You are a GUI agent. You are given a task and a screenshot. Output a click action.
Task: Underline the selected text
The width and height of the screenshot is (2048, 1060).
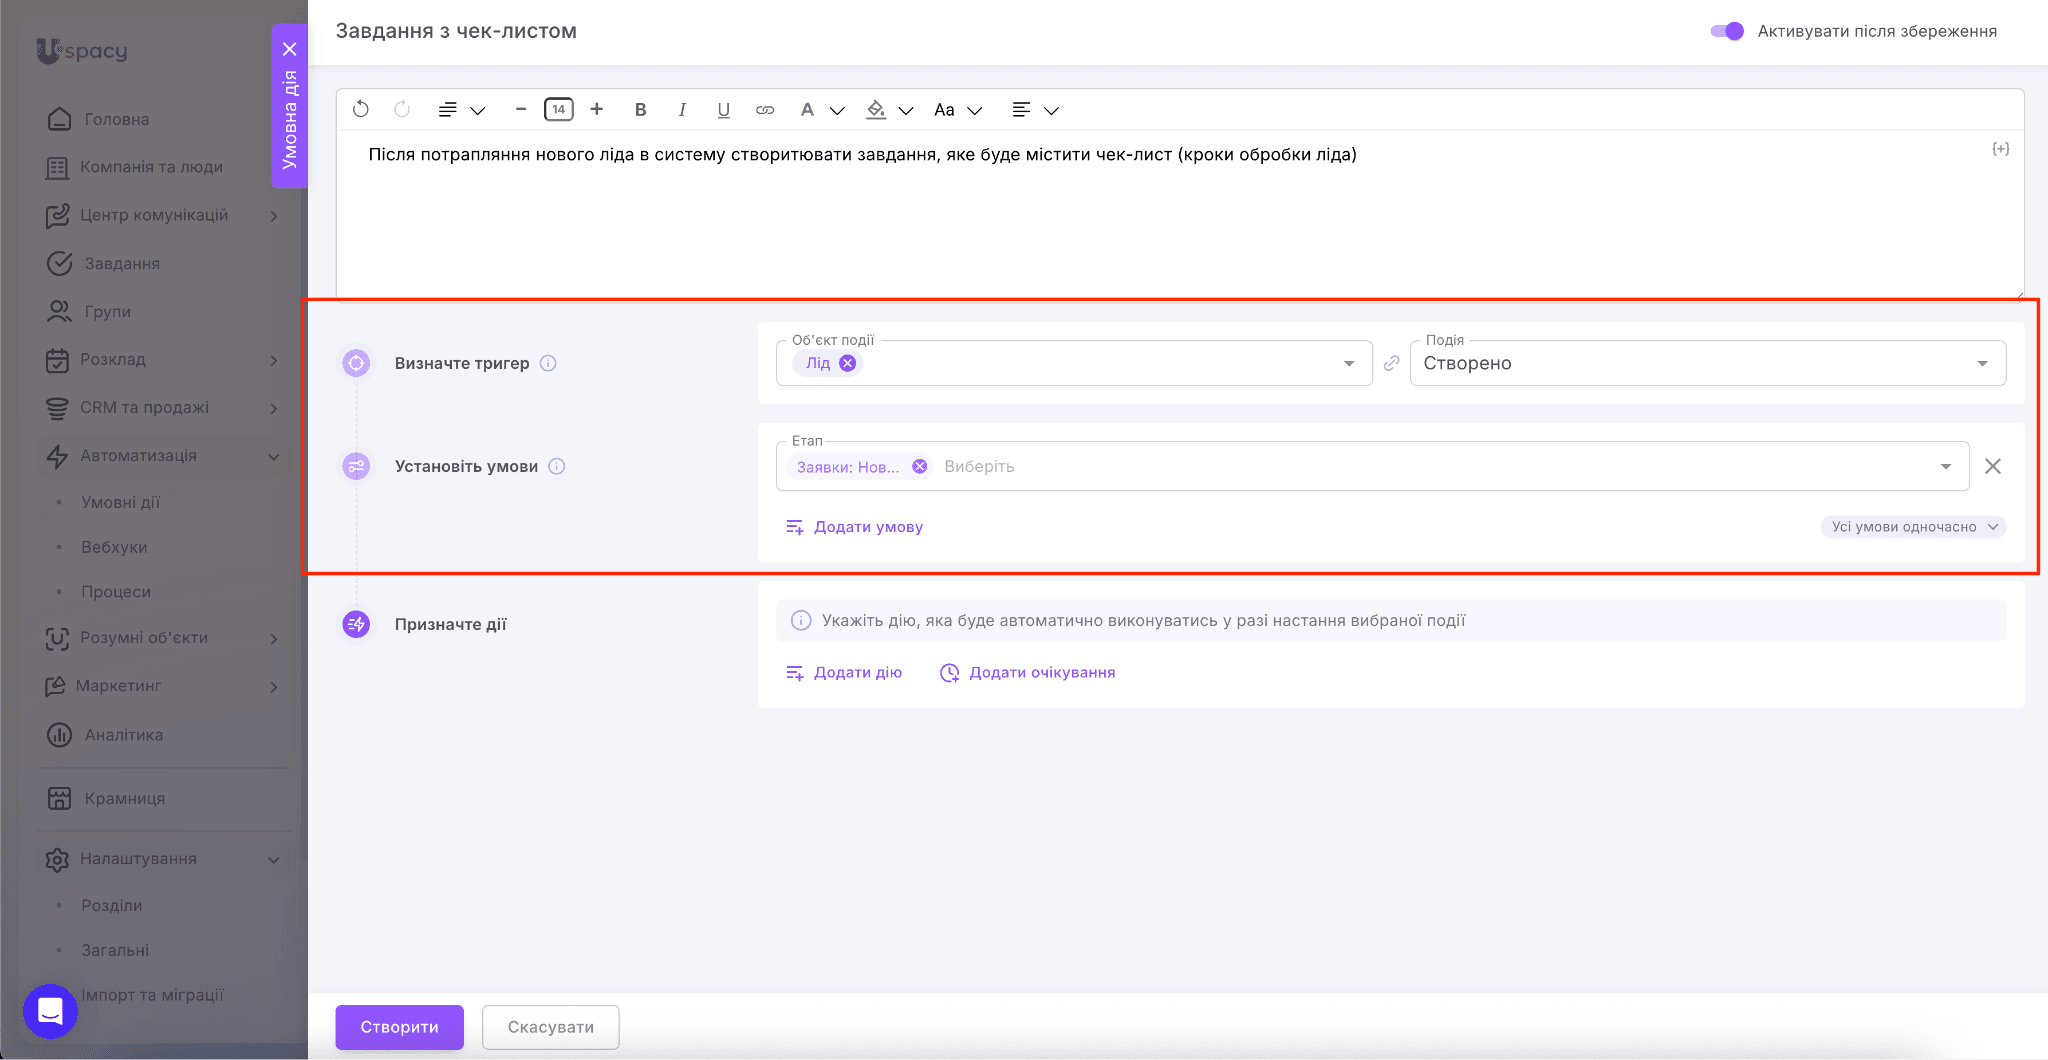tap(723, 110)
